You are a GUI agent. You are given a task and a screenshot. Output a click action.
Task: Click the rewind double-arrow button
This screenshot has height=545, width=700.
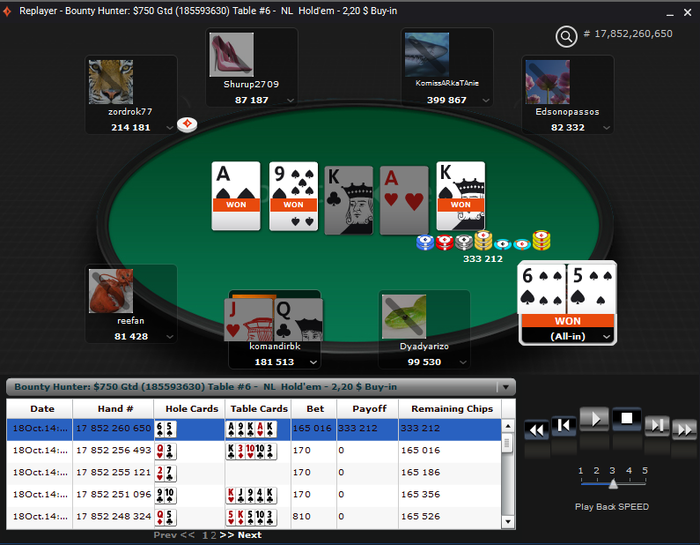click(536, 430)
